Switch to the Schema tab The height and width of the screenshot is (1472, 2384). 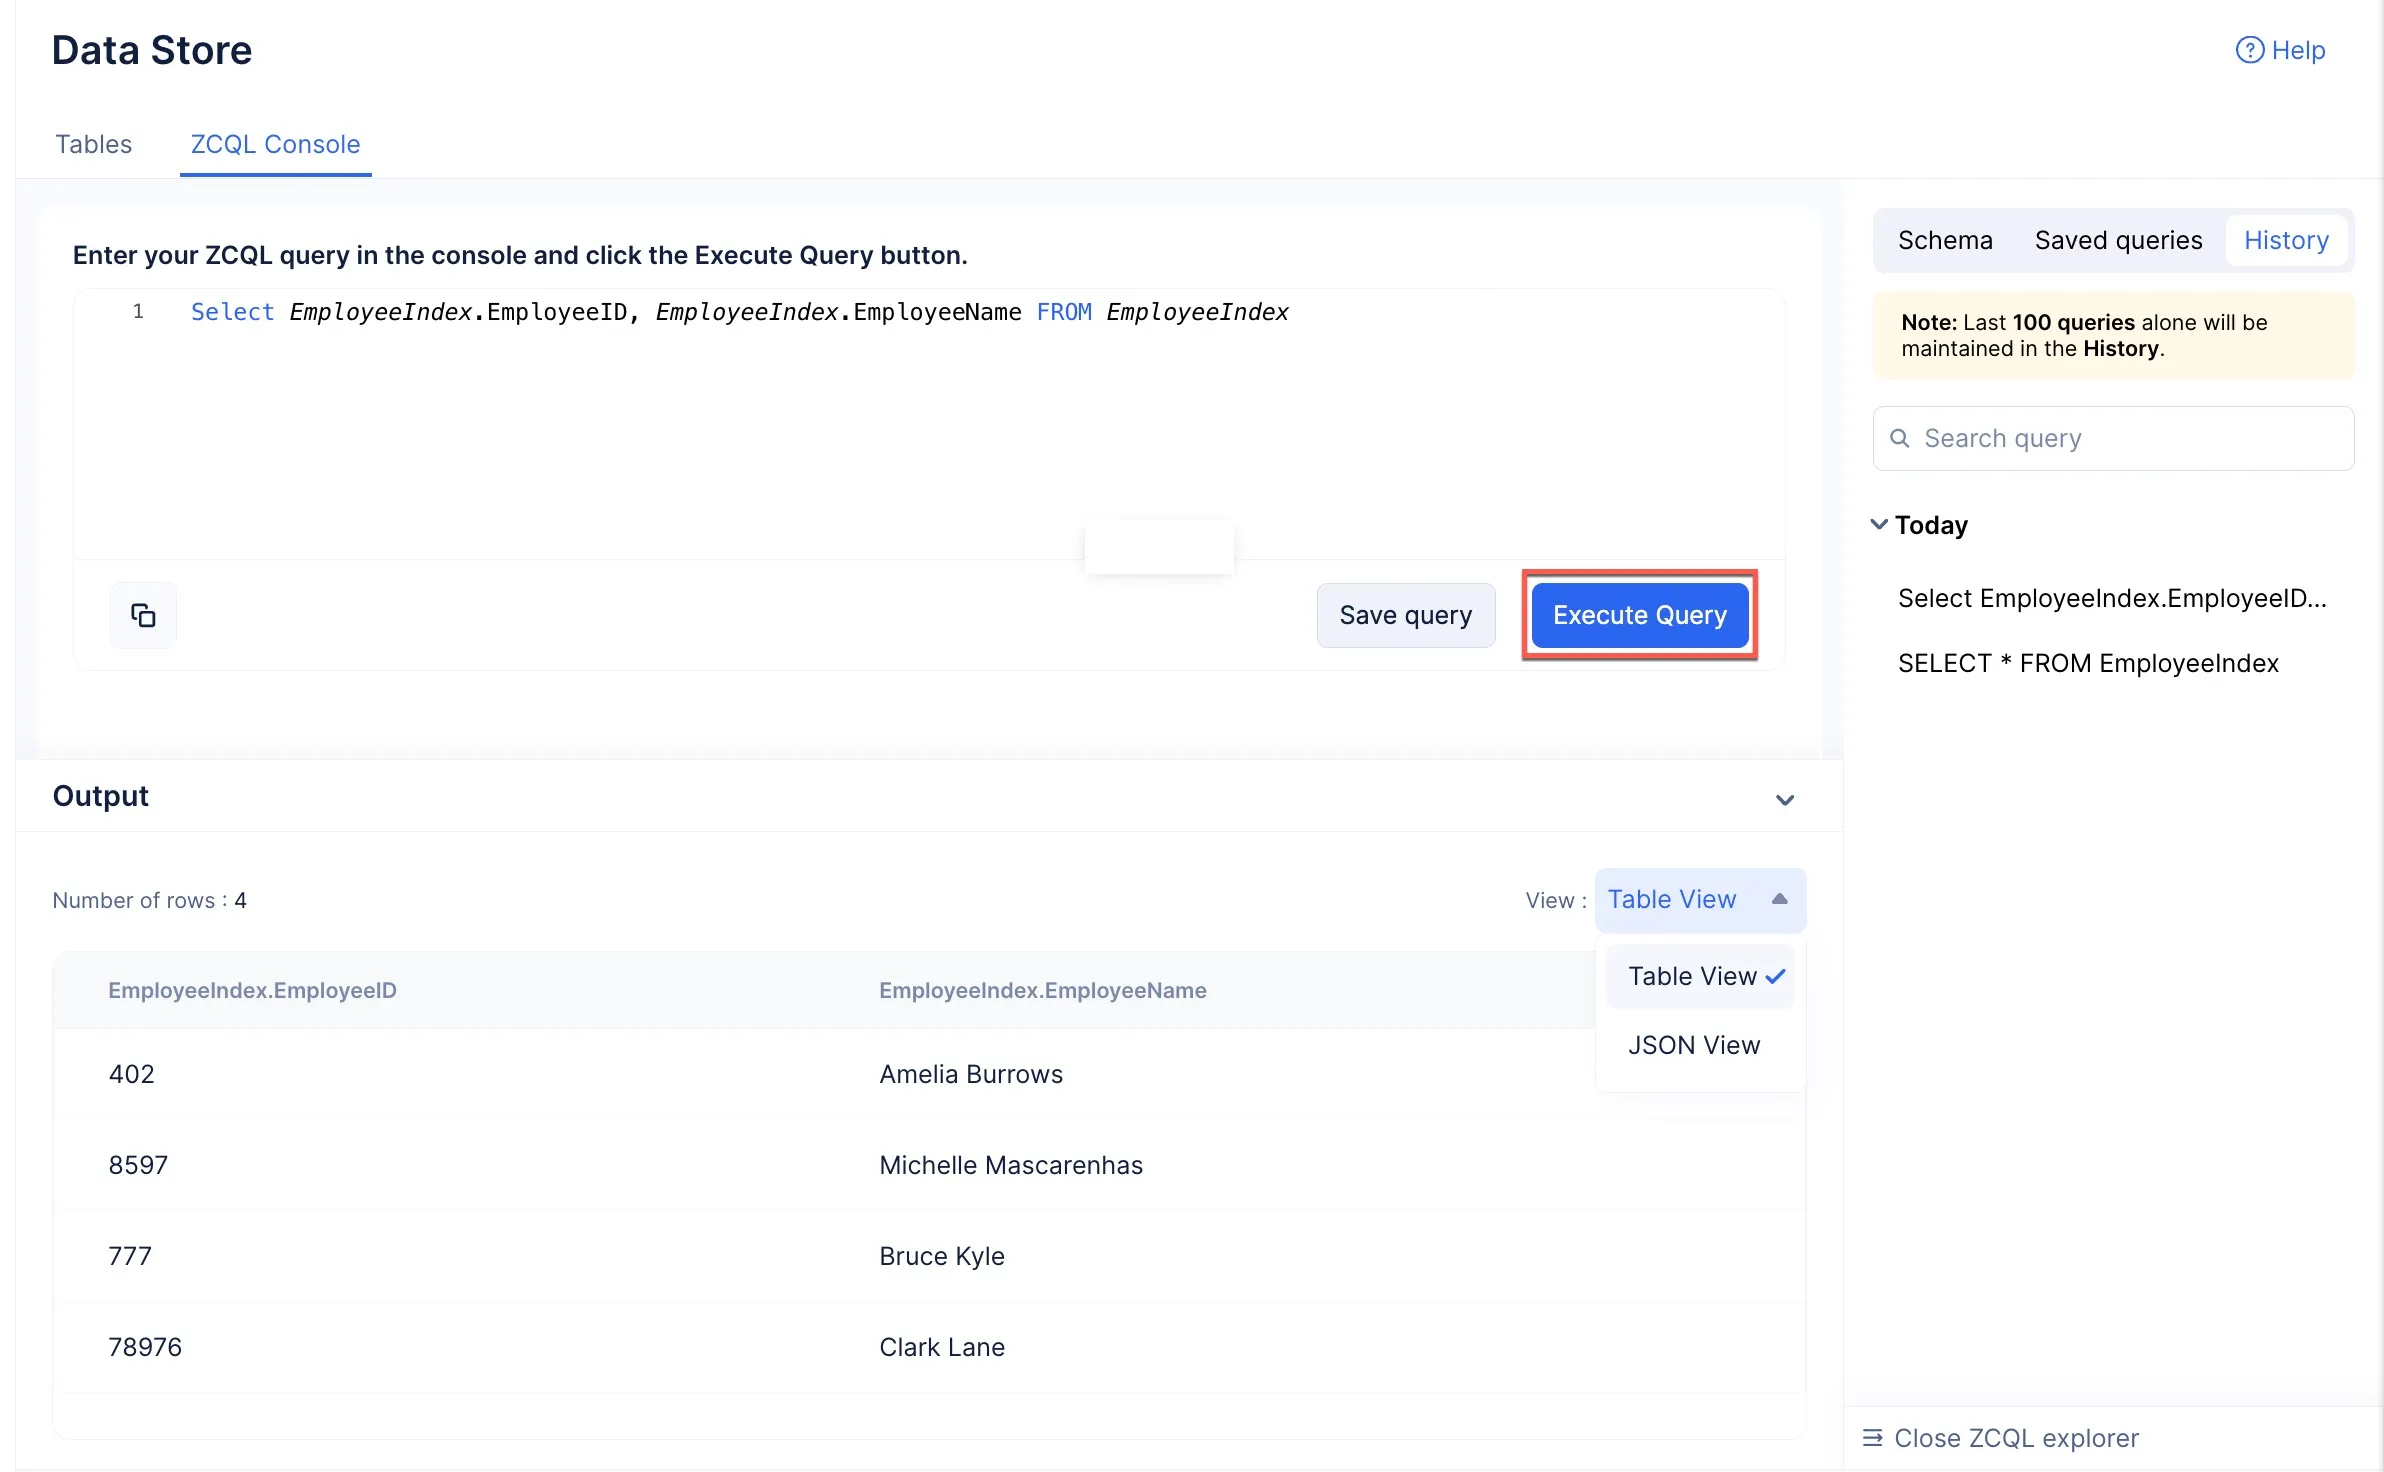(1945, 240)
